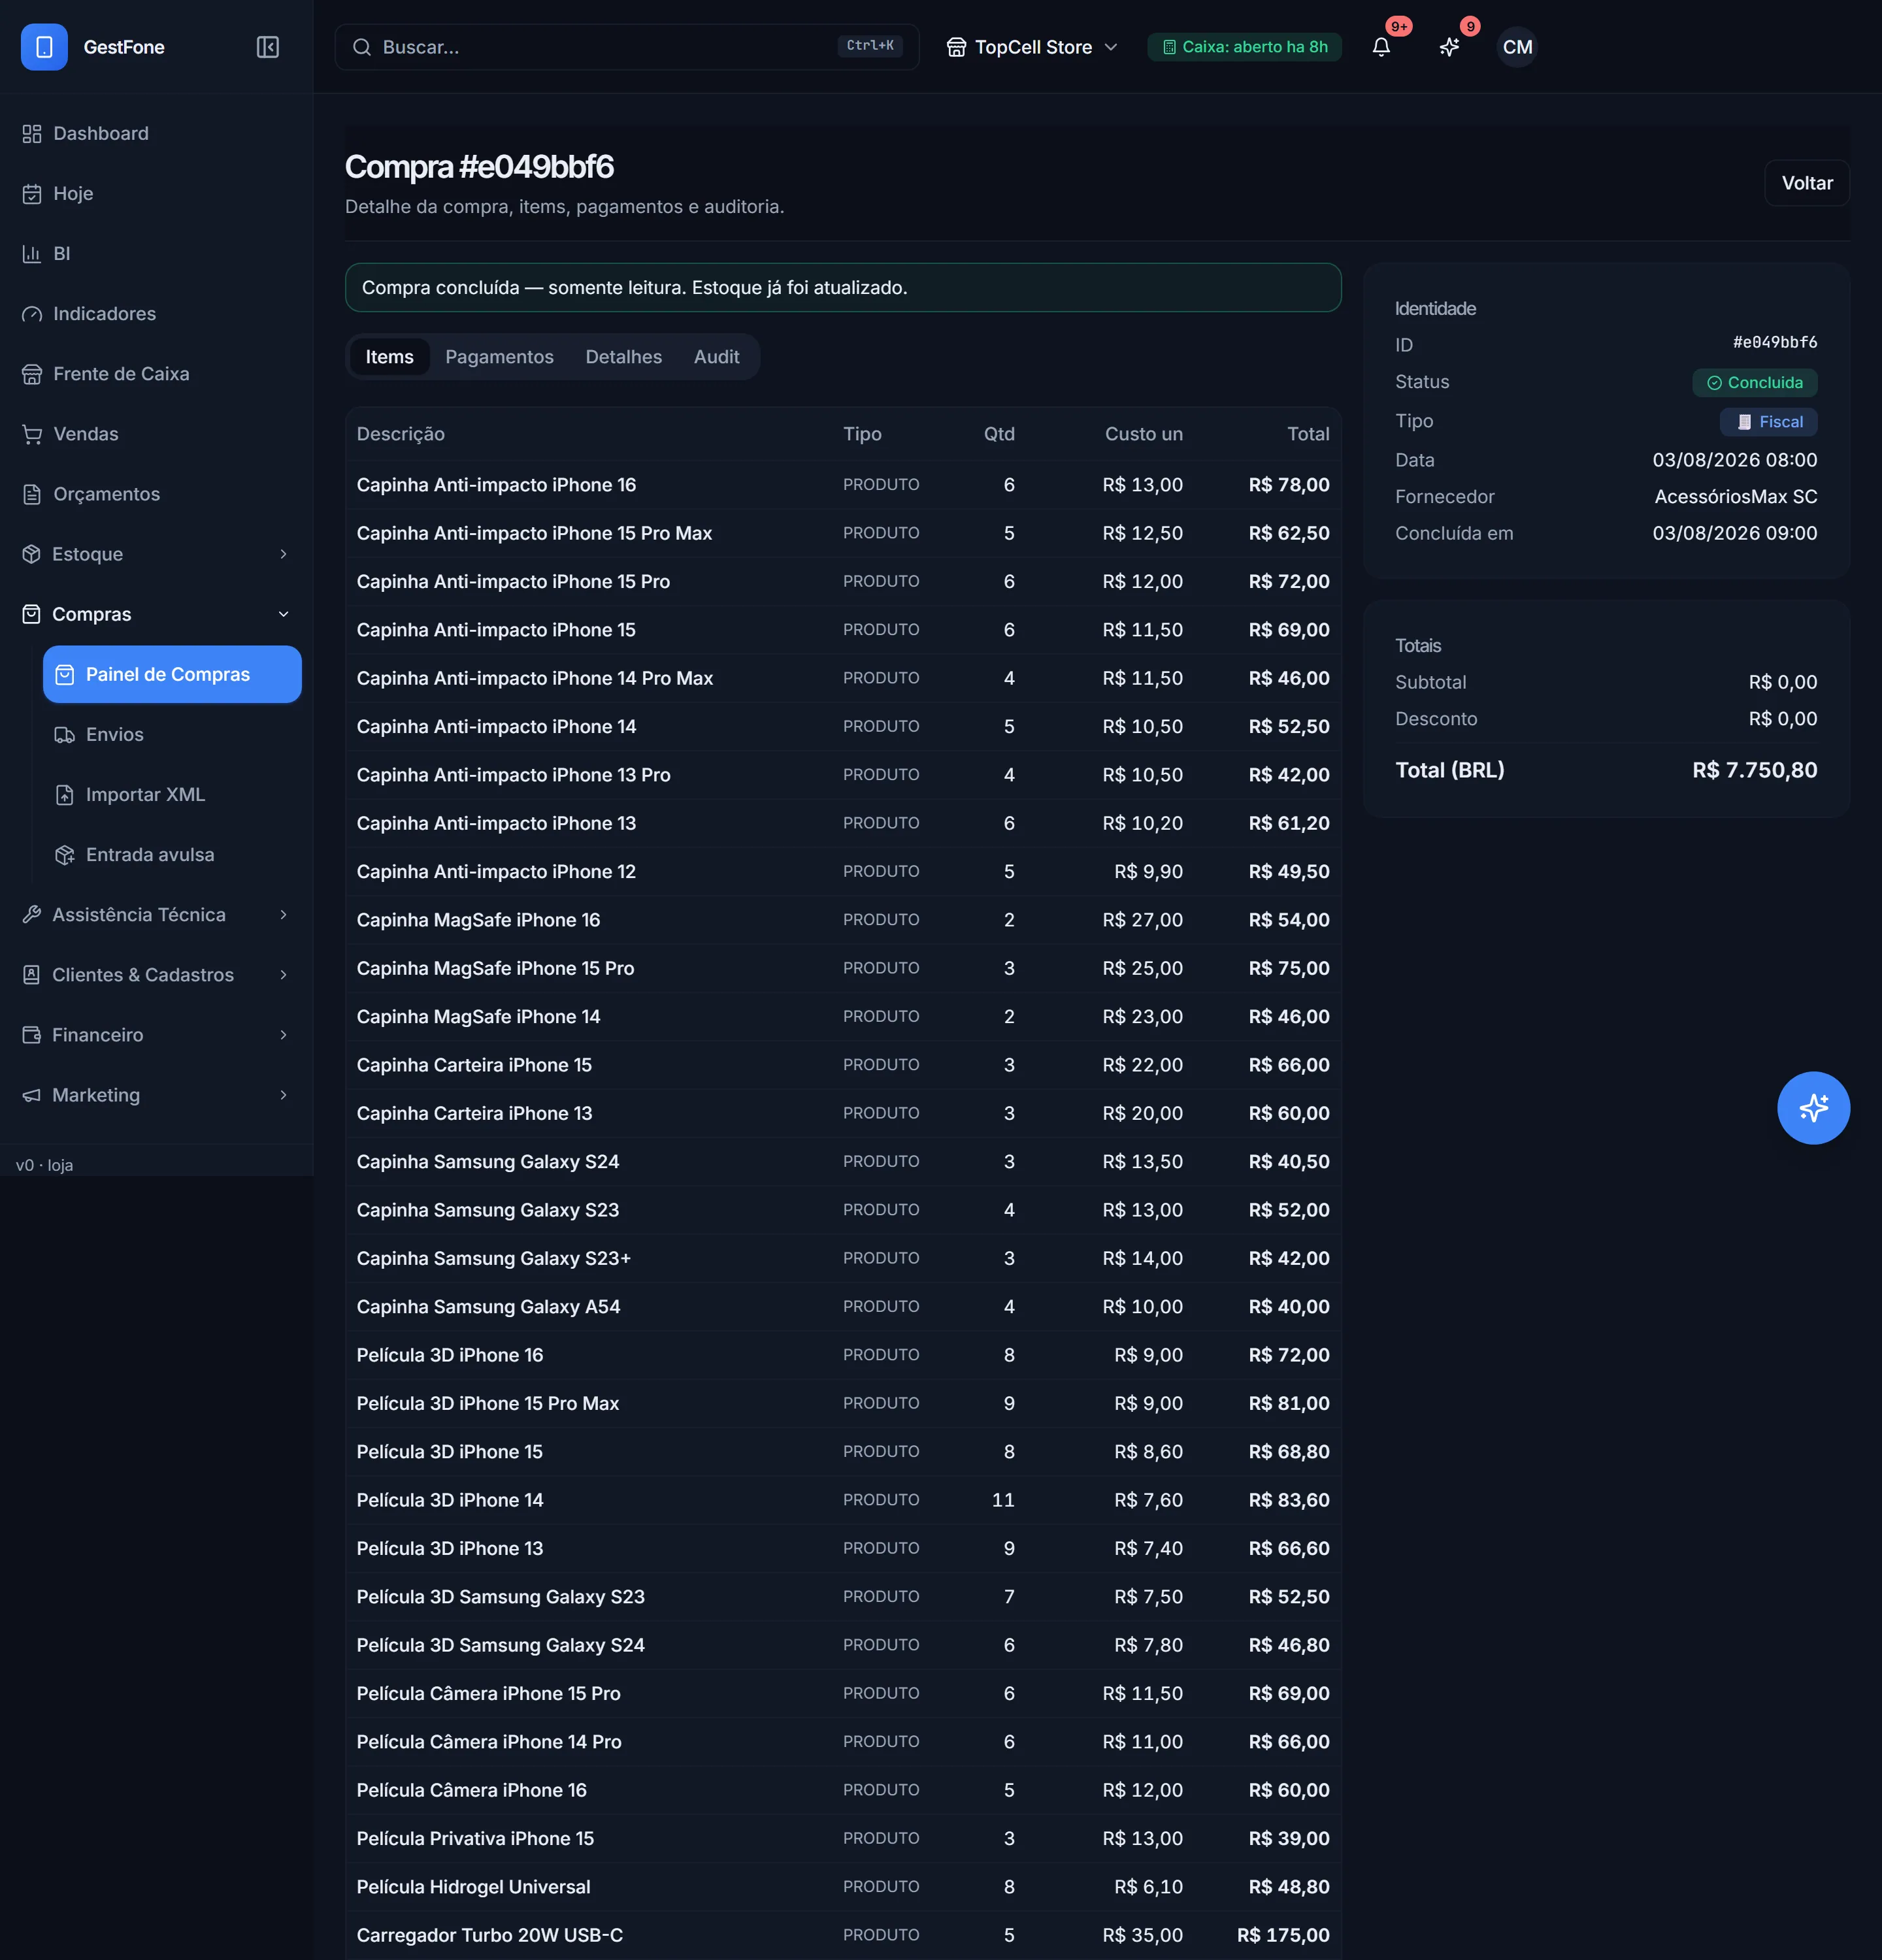This screenshot has width=1882, height=1960.
Task: Click the v0 · loja version label
Action: tap(44, 1165)
